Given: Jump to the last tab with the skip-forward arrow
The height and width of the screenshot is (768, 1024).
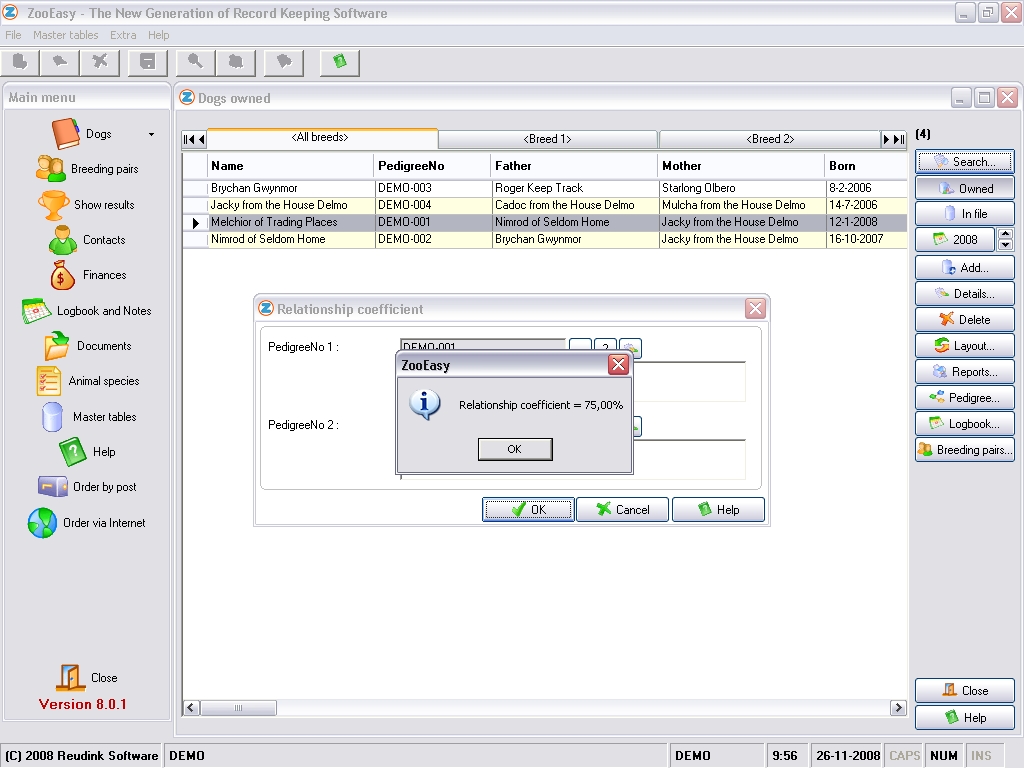Looking at the screenshot, I should pyautogui.click(x=899, y=139).
